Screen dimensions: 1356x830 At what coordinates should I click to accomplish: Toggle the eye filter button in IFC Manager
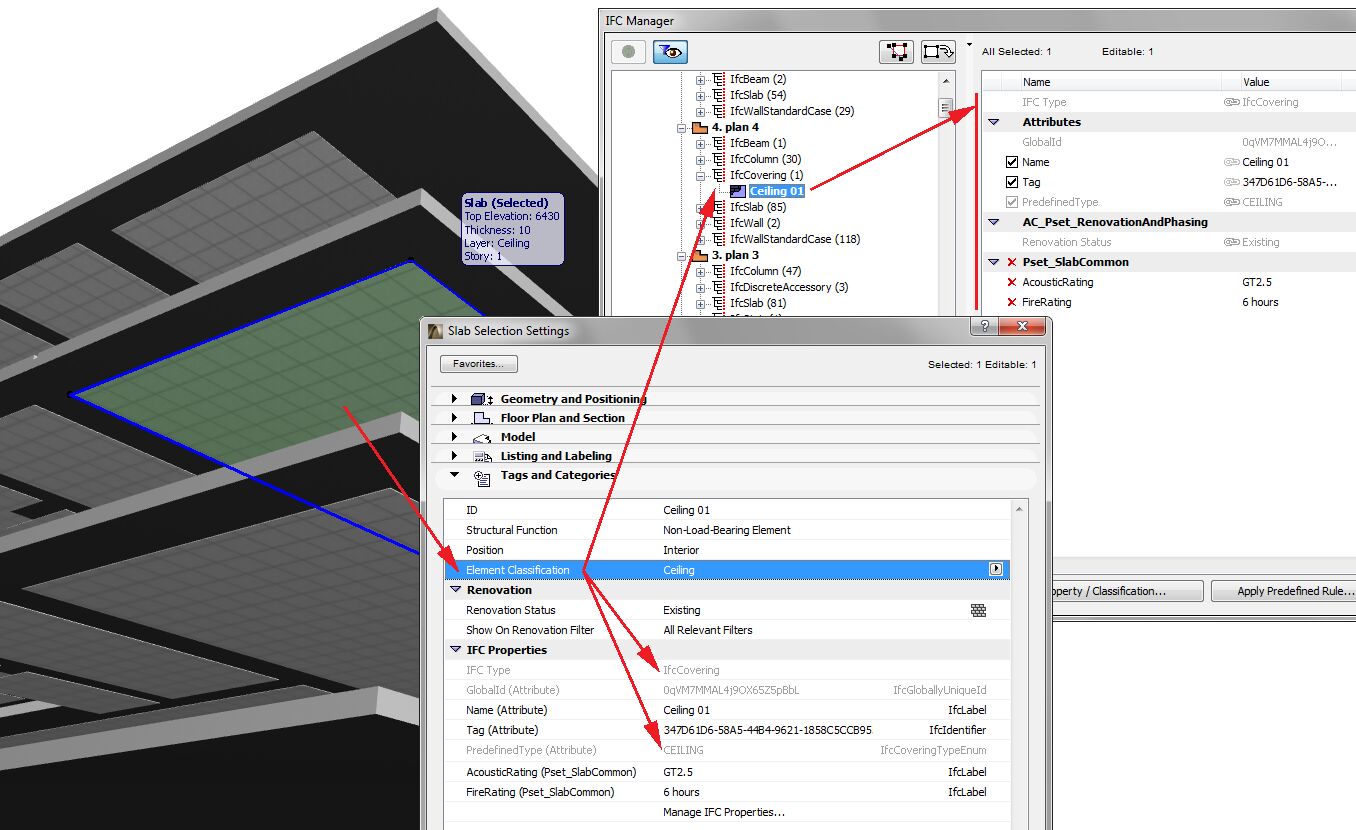[670, 52]
